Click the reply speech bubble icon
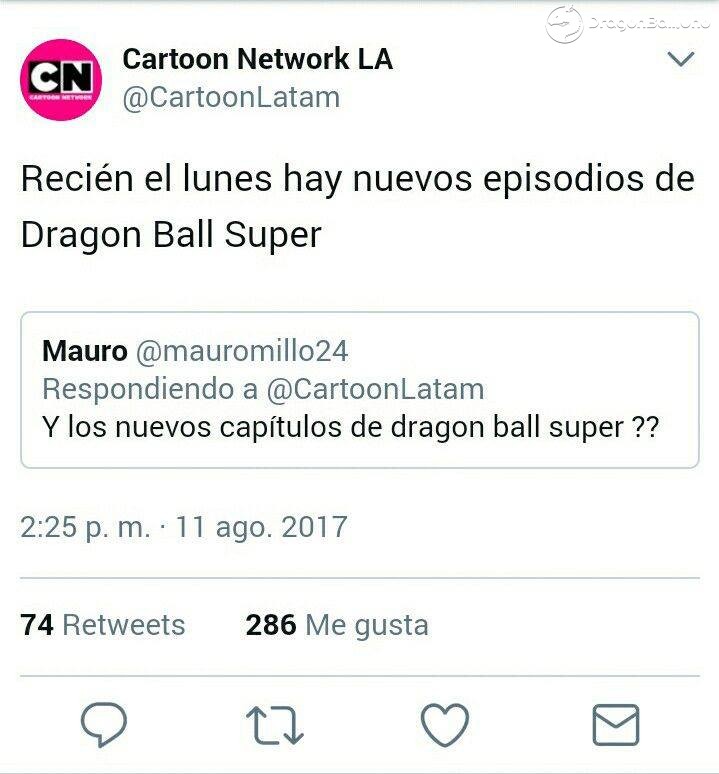The height and width of the screenshot is (774, 719). click(x=104, y=723)
